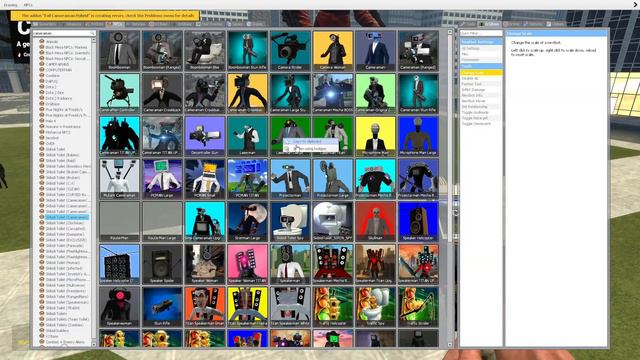640x360 pixels.
Task: Select the Traffic Strider icon
Action: [x=418, y=307]
